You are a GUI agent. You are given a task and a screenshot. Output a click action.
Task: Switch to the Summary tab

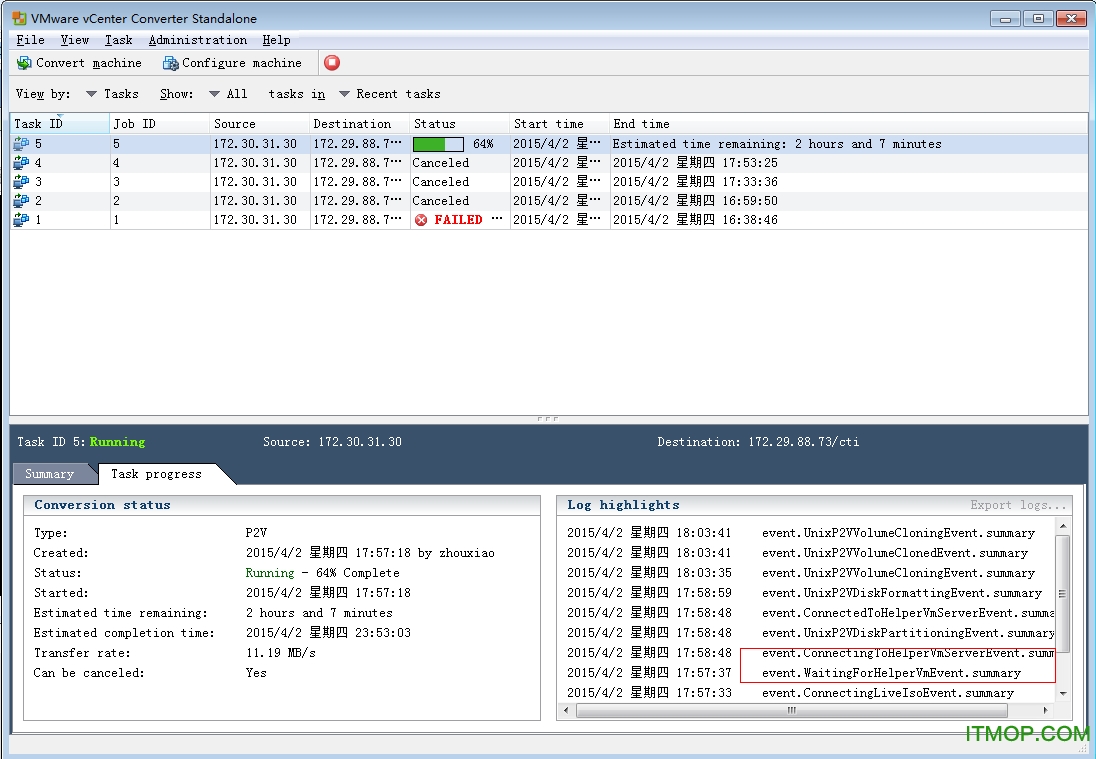50,474
